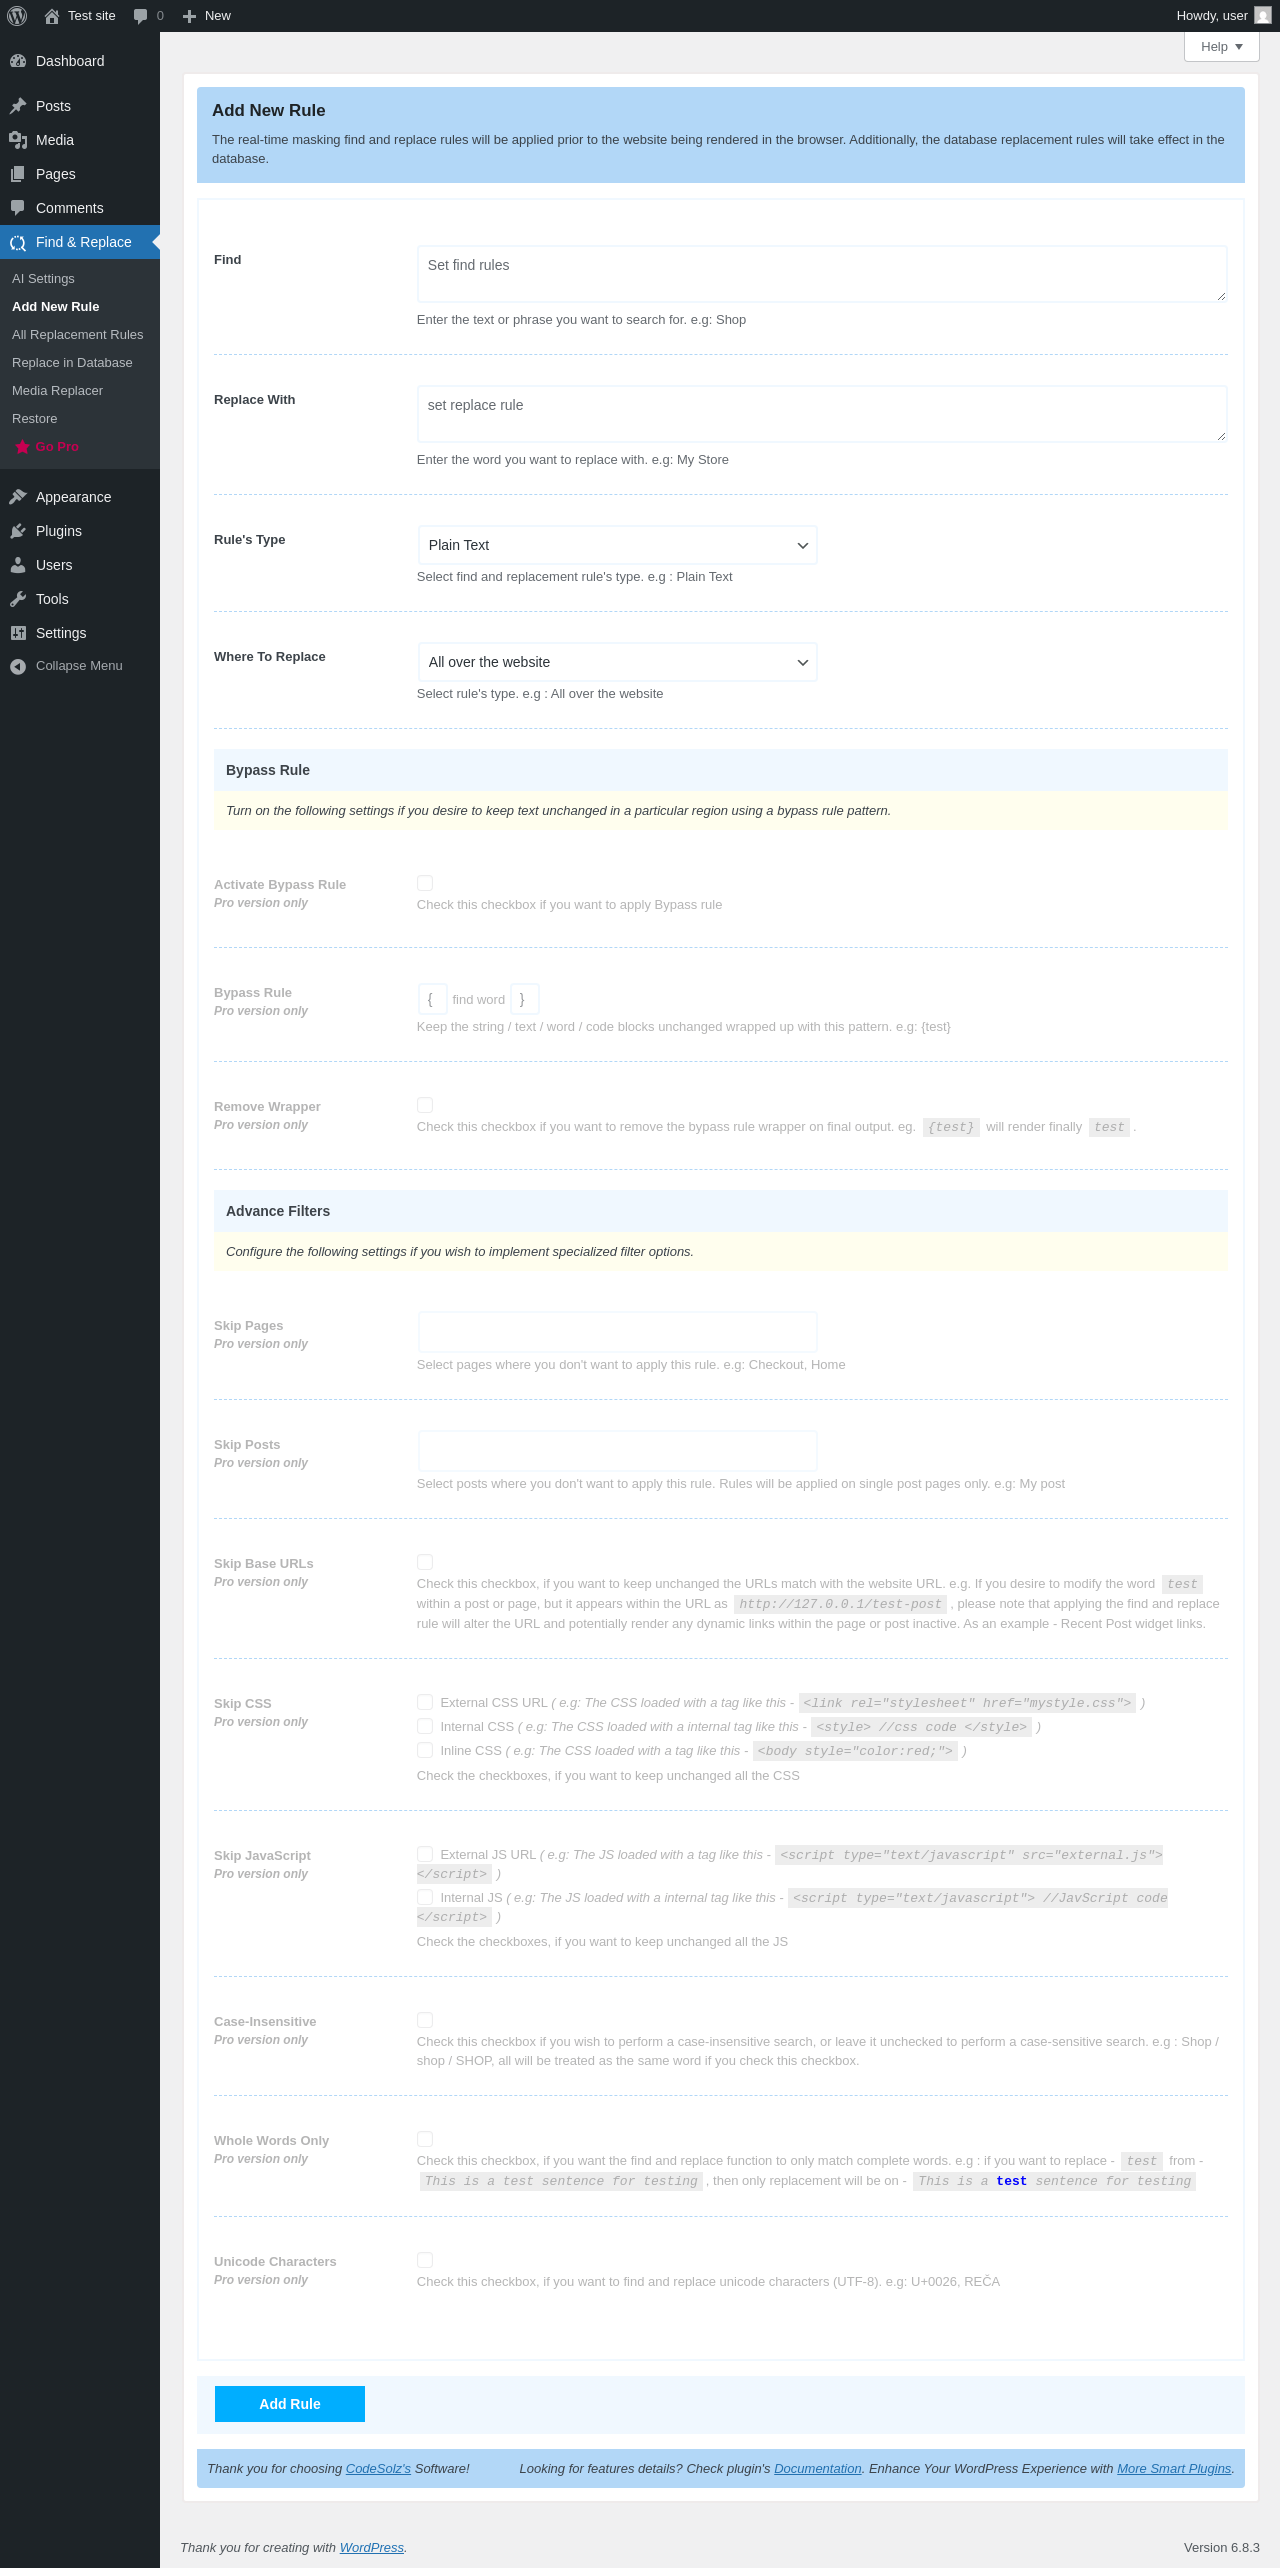Enable the Case-Insensitive checkbox

[425, 2020]
